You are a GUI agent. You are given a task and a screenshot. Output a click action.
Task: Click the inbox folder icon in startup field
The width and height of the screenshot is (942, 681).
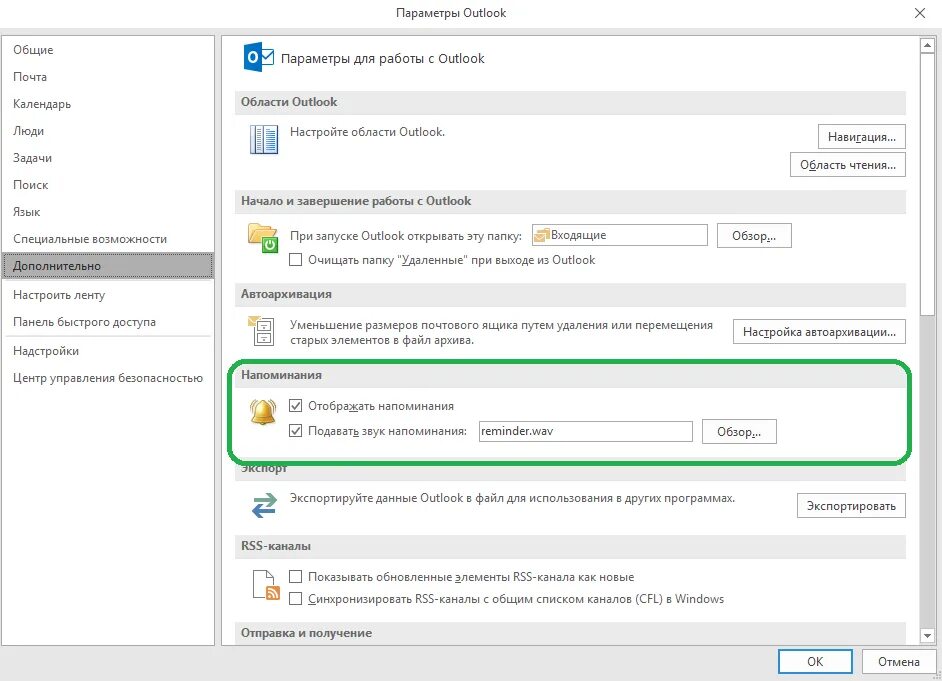point(542,235)
